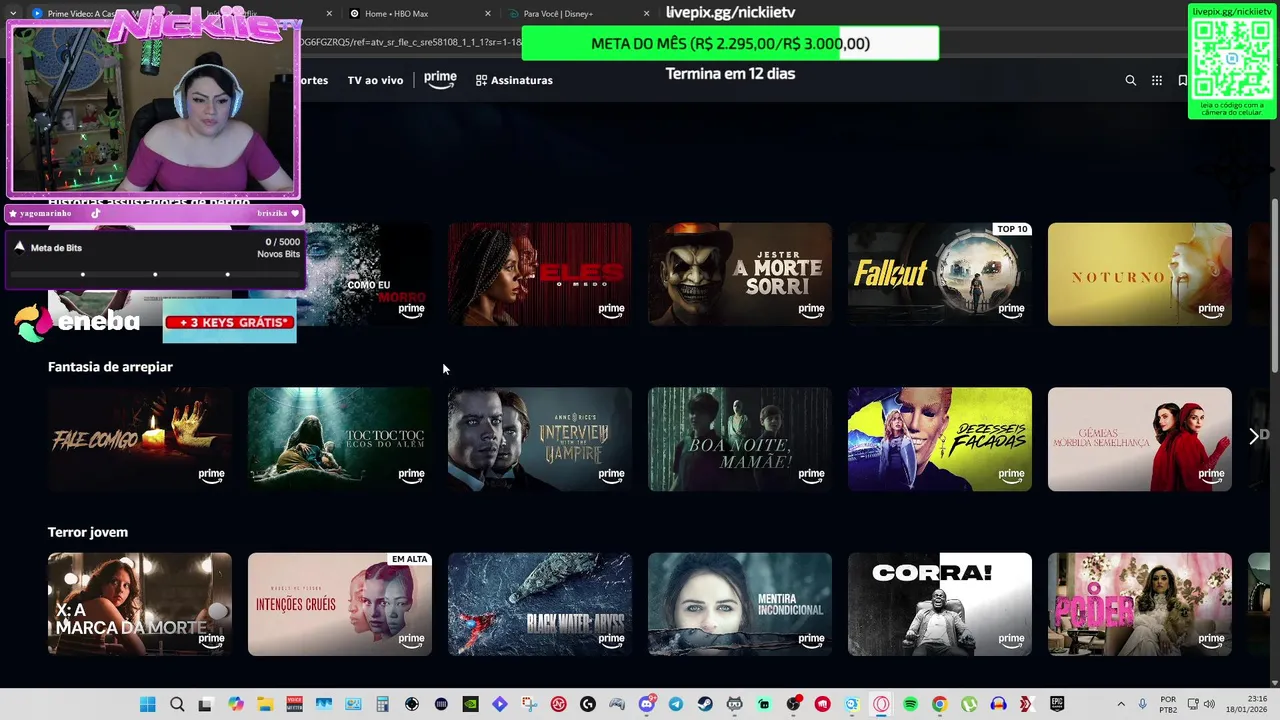Open the Poder title card

1140,604
